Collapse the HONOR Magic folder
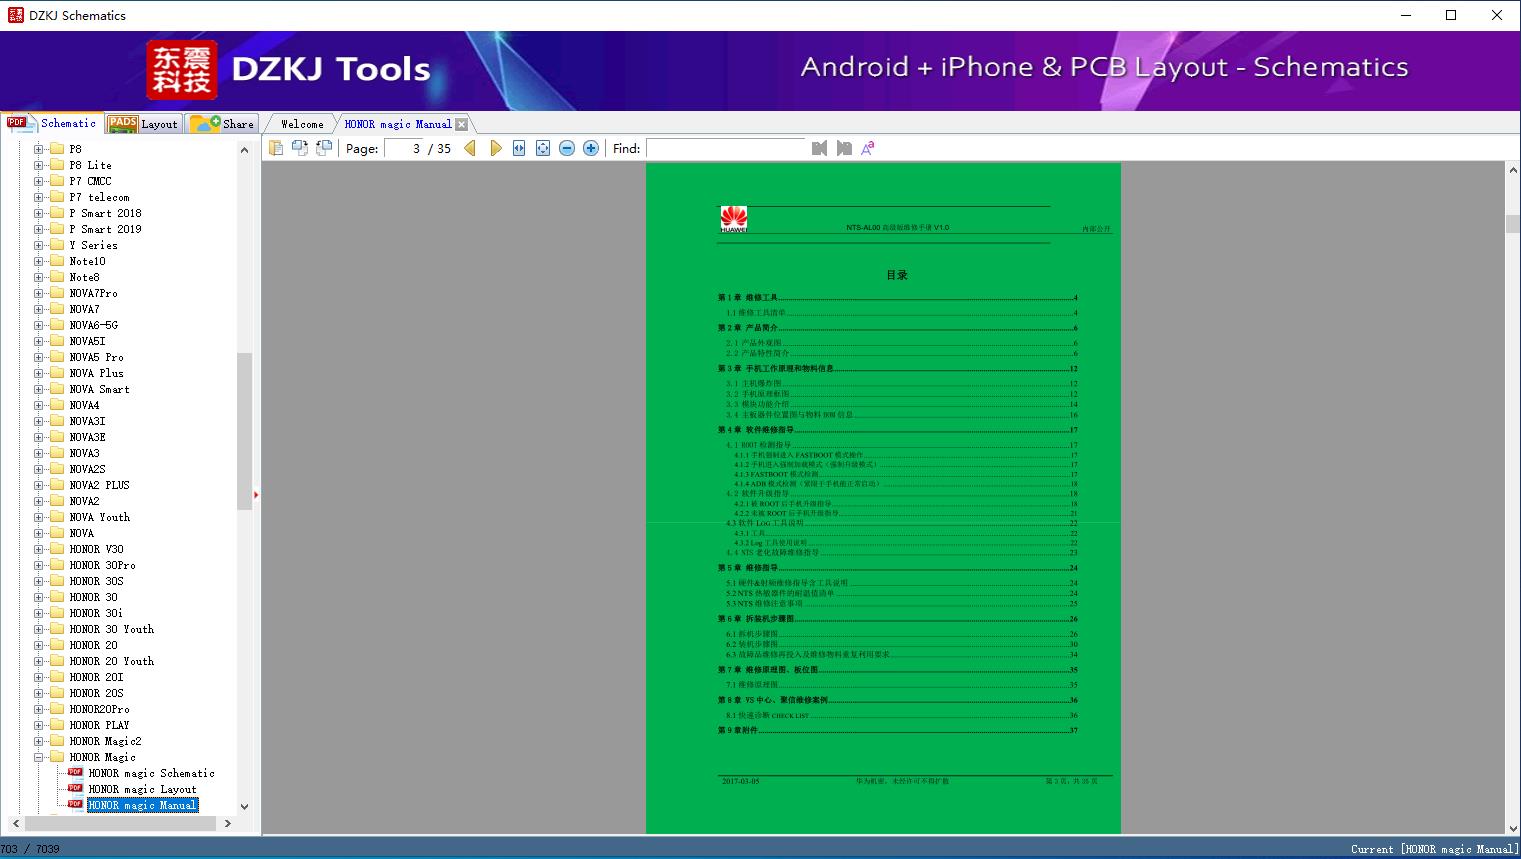The height and width of the screenshot is (859, 1521). (x=39, y=757)
